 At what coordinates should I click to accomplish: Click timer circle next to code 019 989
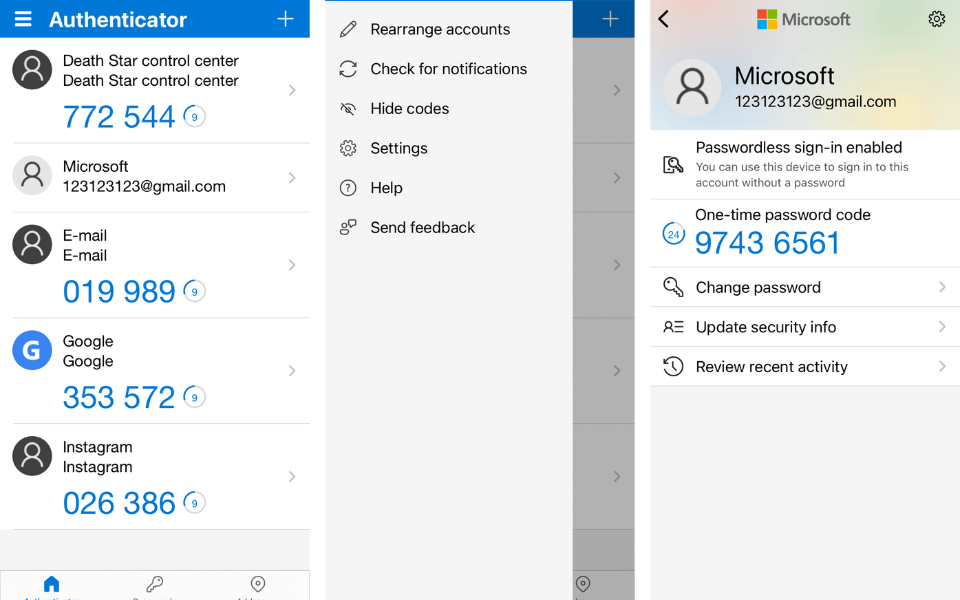coord(195,291)
